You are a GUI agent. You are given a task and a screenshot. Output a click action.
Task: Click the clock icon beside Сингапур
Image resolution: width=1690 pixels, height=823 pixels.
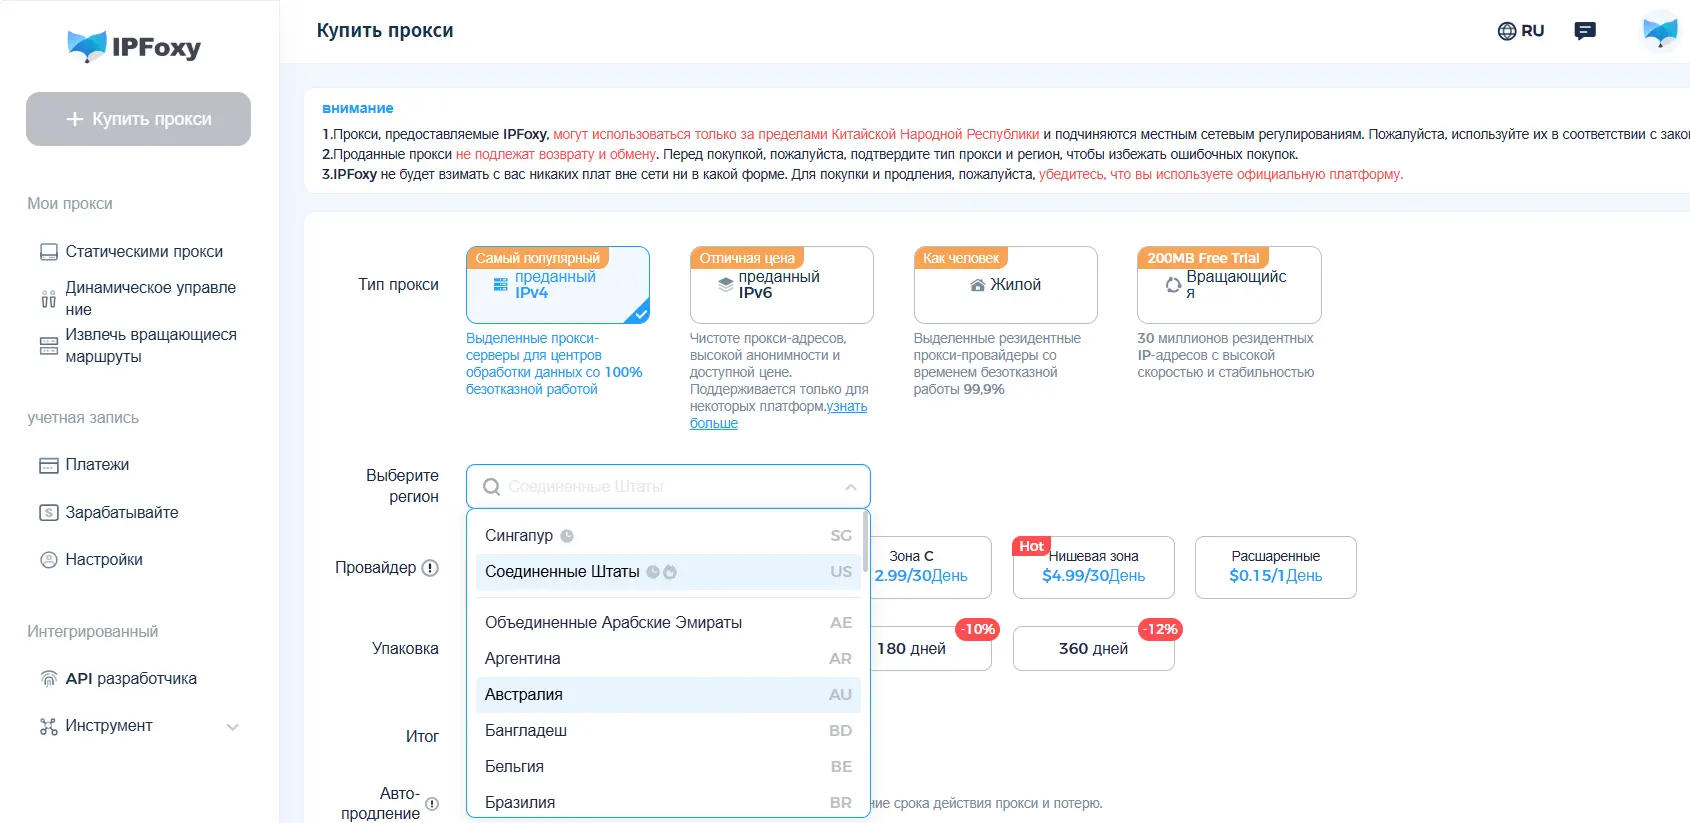pyautogui.click(x=567, y=536)
